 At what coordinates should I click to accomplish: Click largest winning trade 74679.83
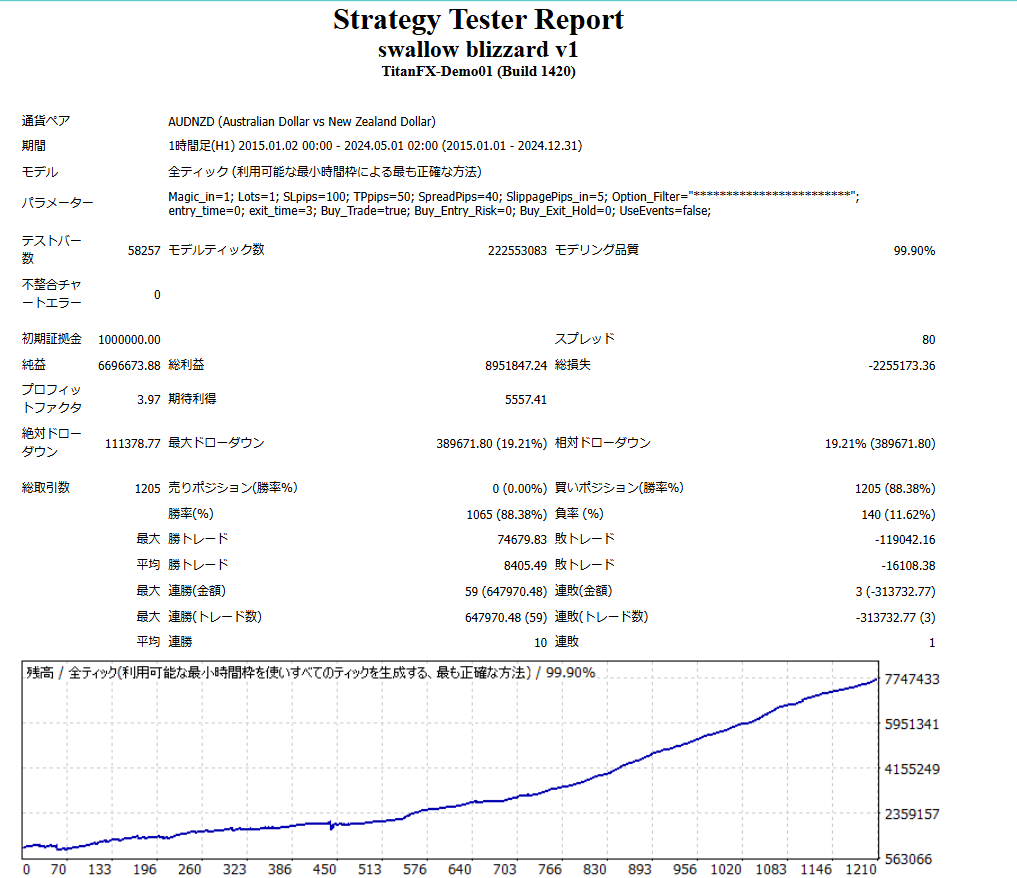521,540
